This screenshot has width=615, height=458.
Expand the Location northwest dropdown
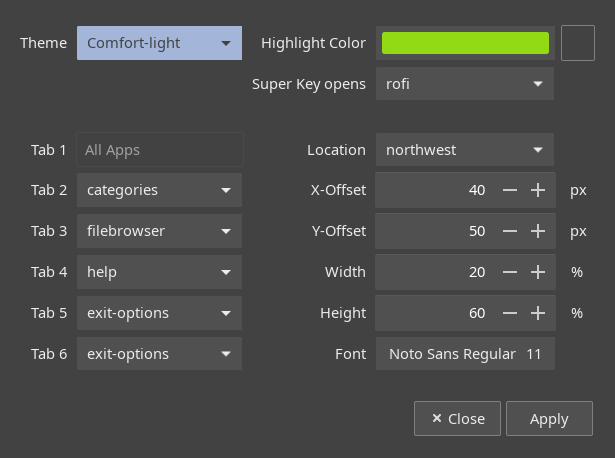[465, 149]
